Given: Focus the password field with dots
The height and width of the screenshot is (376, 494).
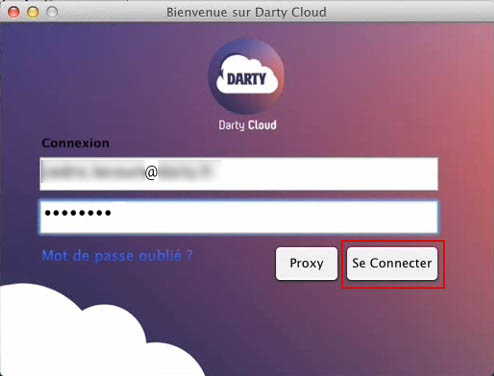Looking at the screenshot, I should point(239,217).
